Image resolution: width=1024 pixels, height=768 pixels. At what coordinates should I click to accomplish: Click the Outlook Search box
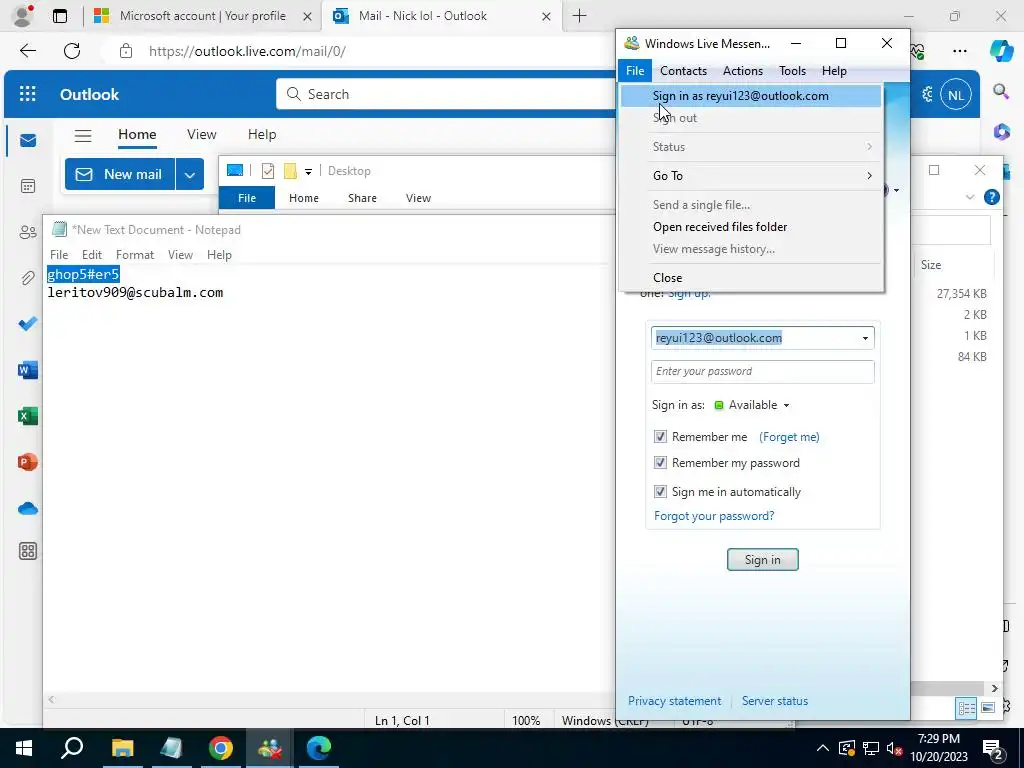444,95
